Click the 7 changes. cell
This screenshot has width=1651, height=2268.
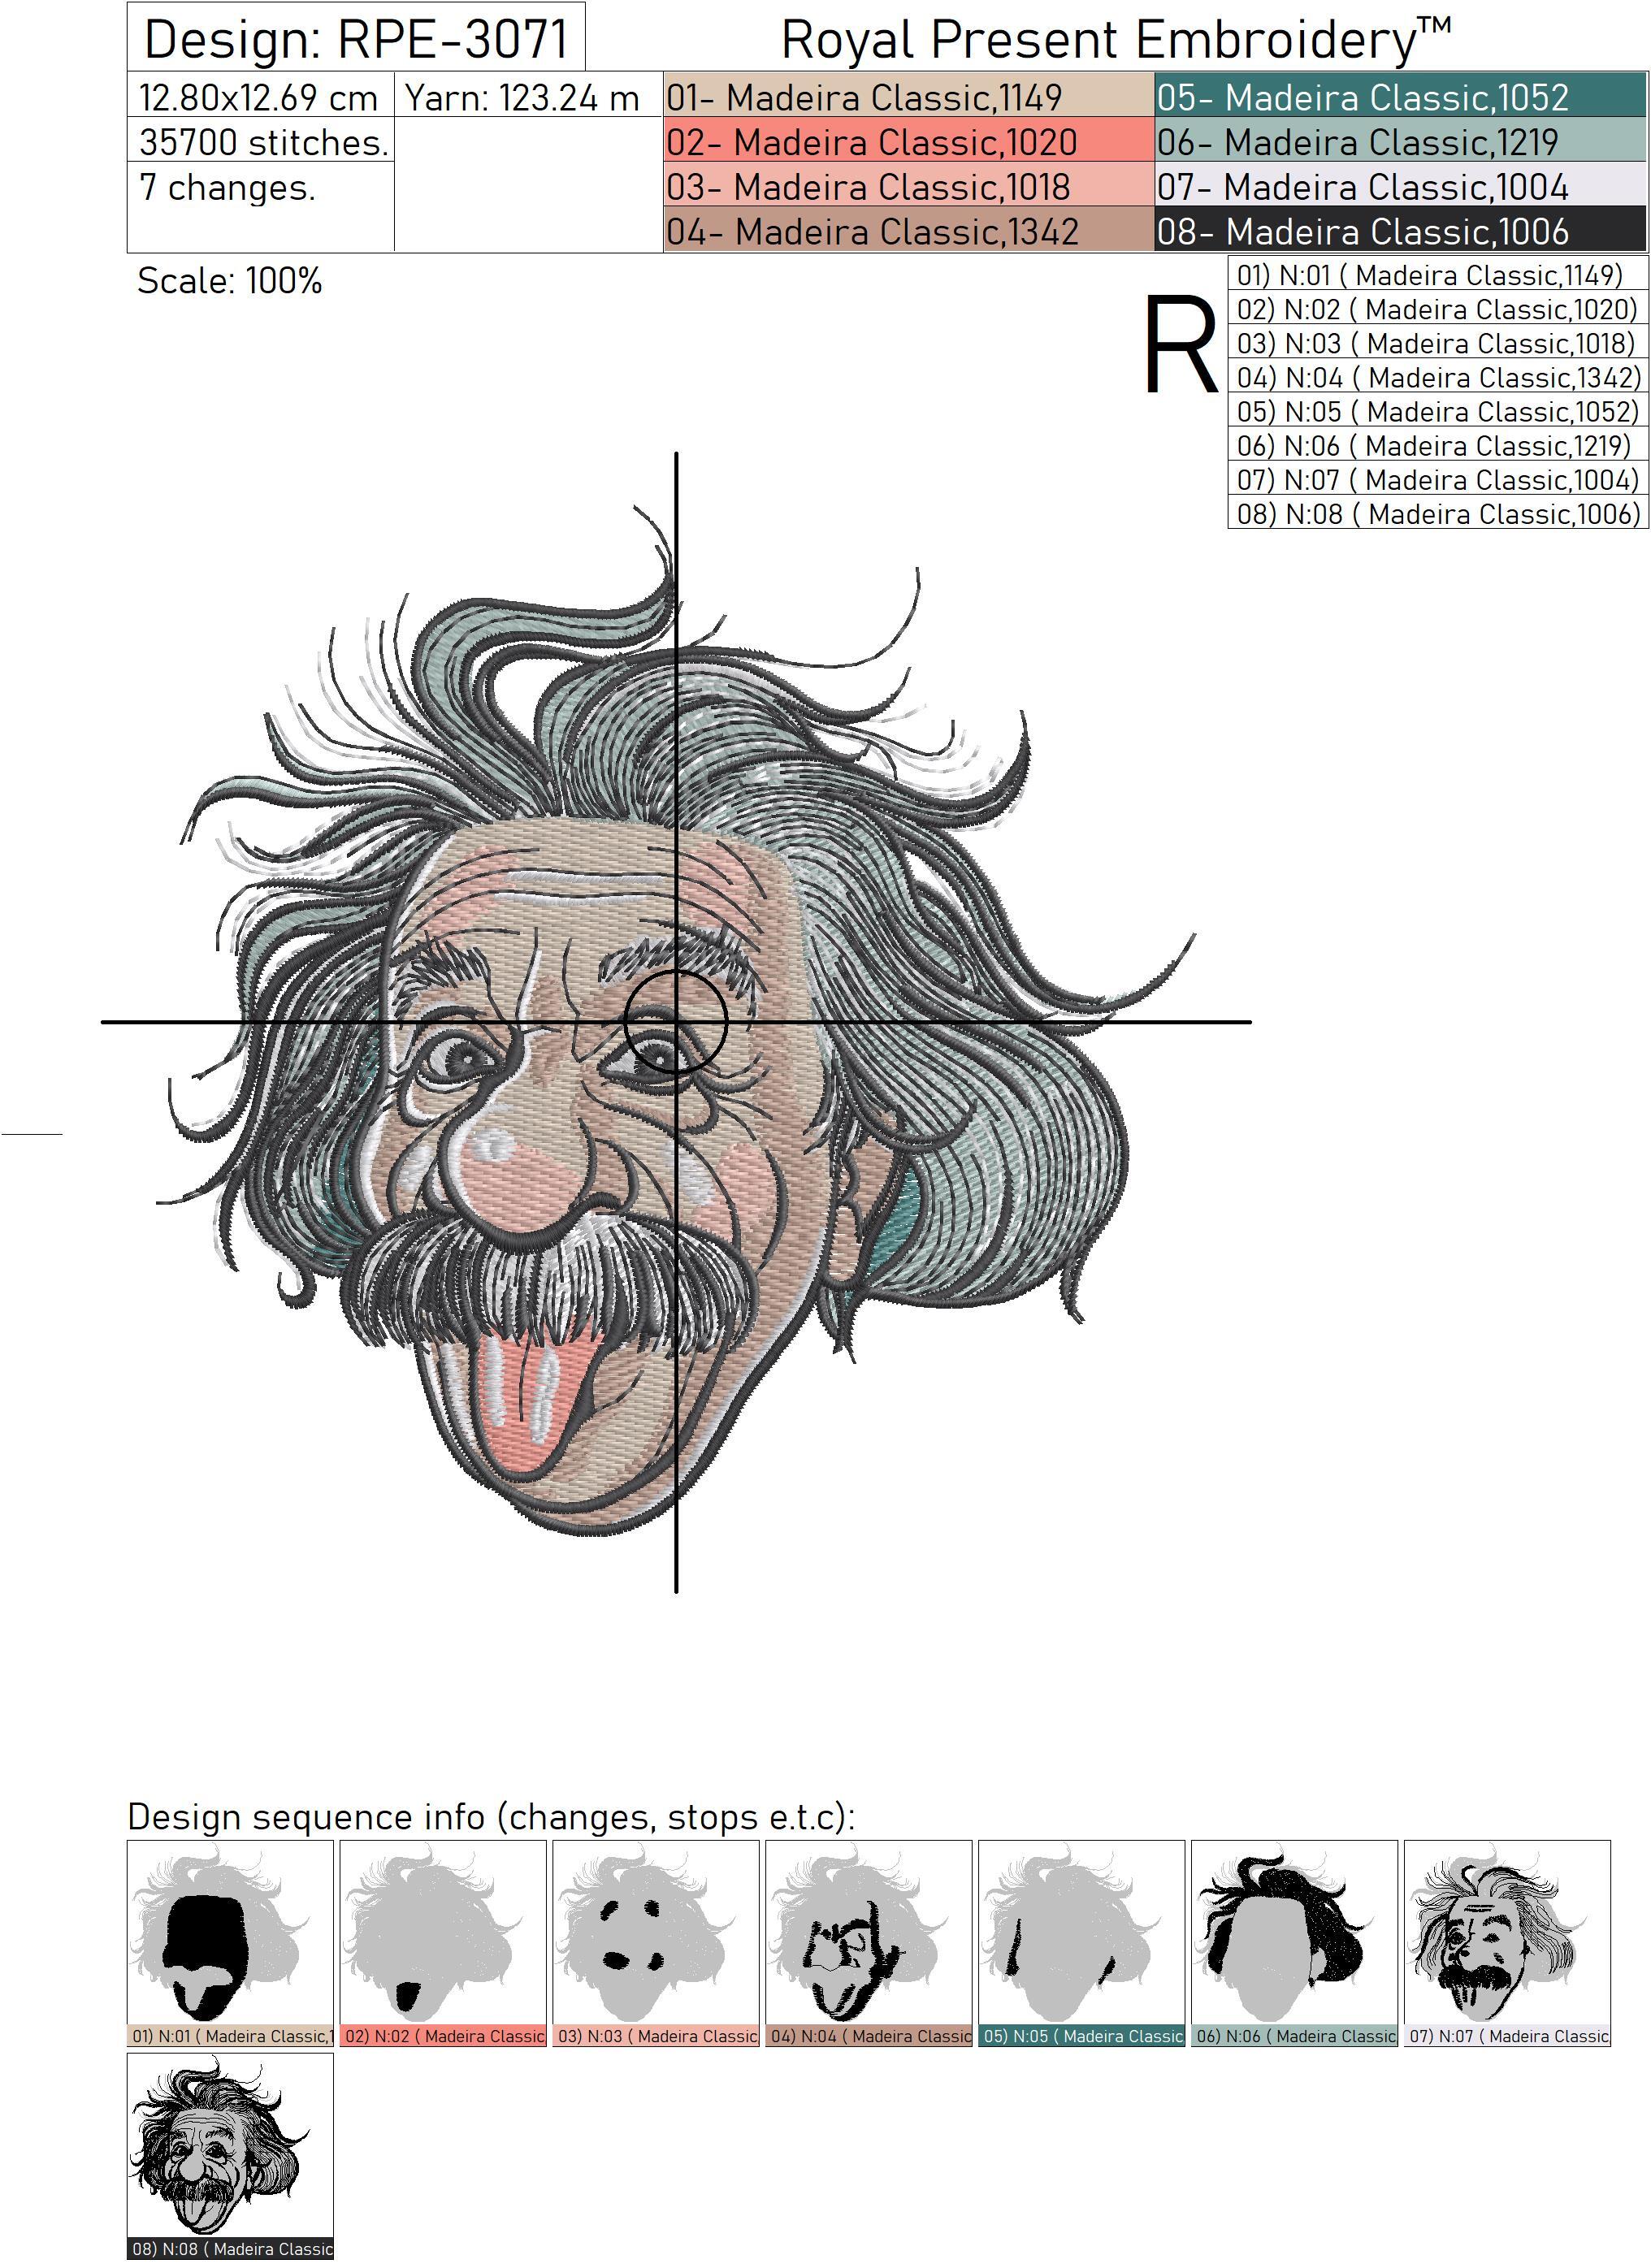(x=261, y=207)
